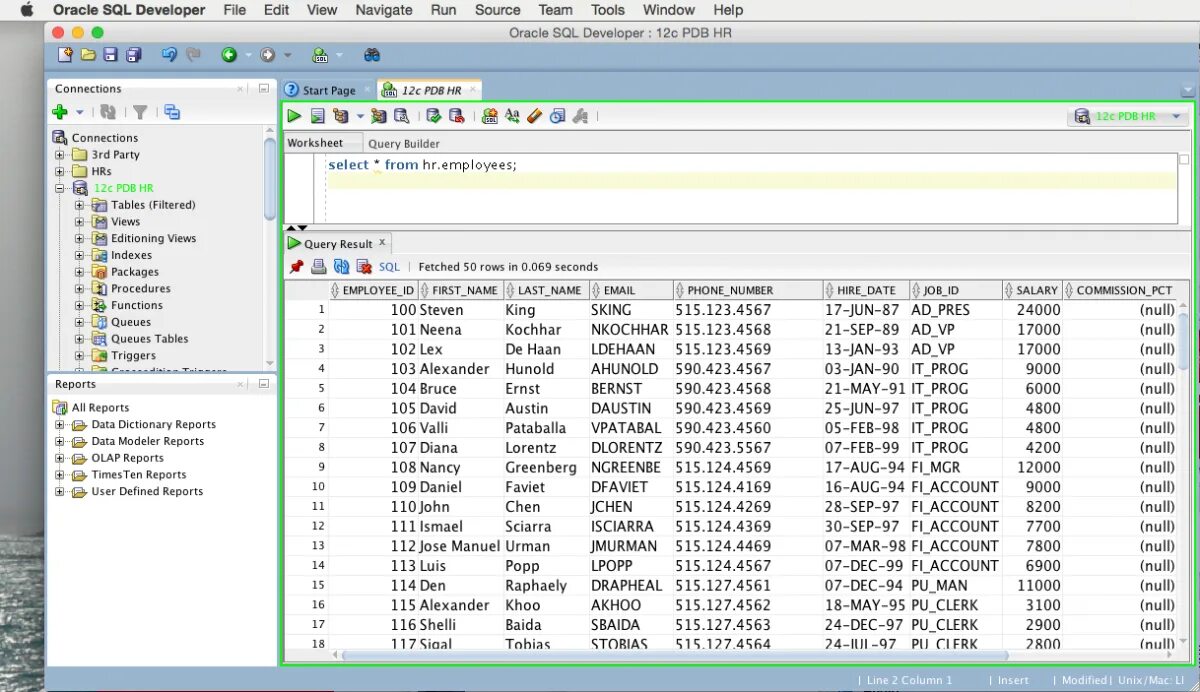
Task: Click the Run Script icon
Action: point(317,116)
